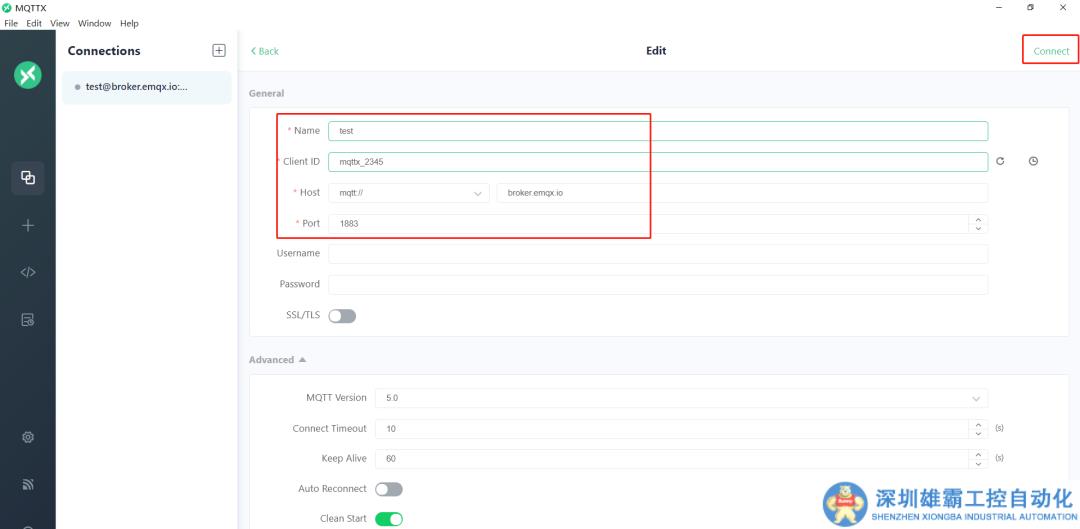The height and width of the screenshot is (529, 1080).
Task: Expand the MQTT Version dropdown
Action: click(x=680, y=398)
